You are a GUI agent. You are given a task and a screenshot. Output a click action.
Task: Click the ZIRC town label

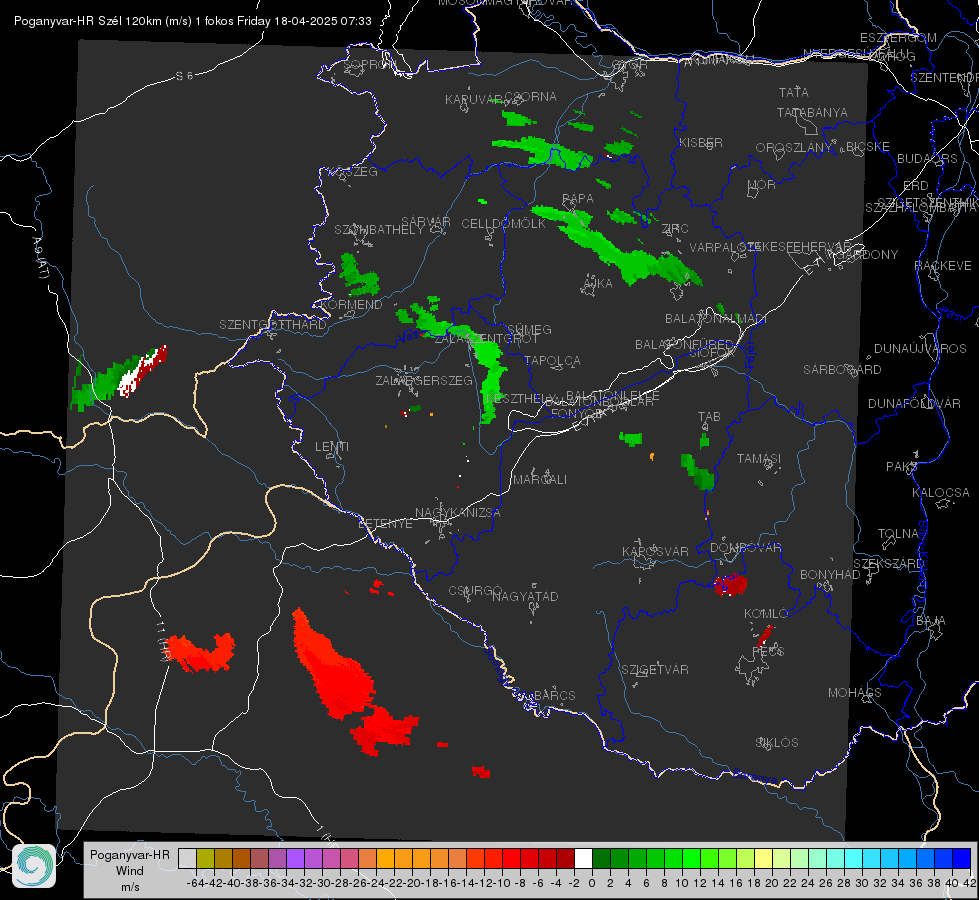[x=675, y=229]
